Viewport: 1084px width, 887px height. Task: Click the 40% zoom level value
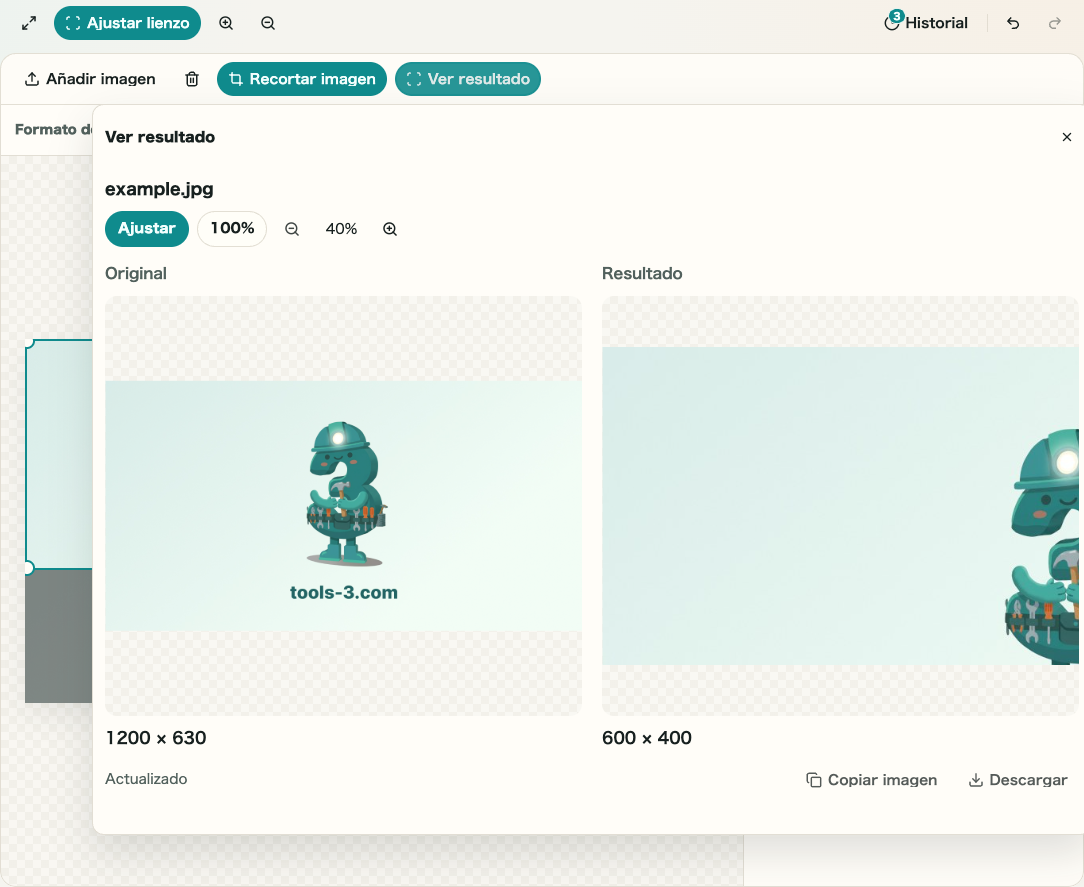[x=342, y=229]
